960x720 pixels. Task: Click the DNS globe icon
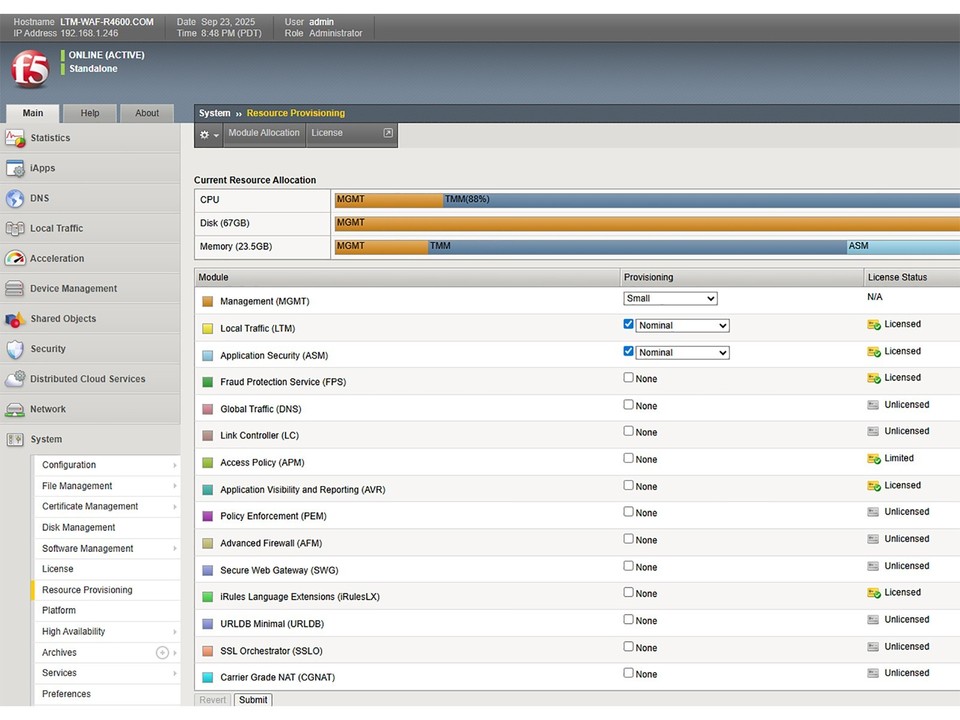[x=15, y=198]
